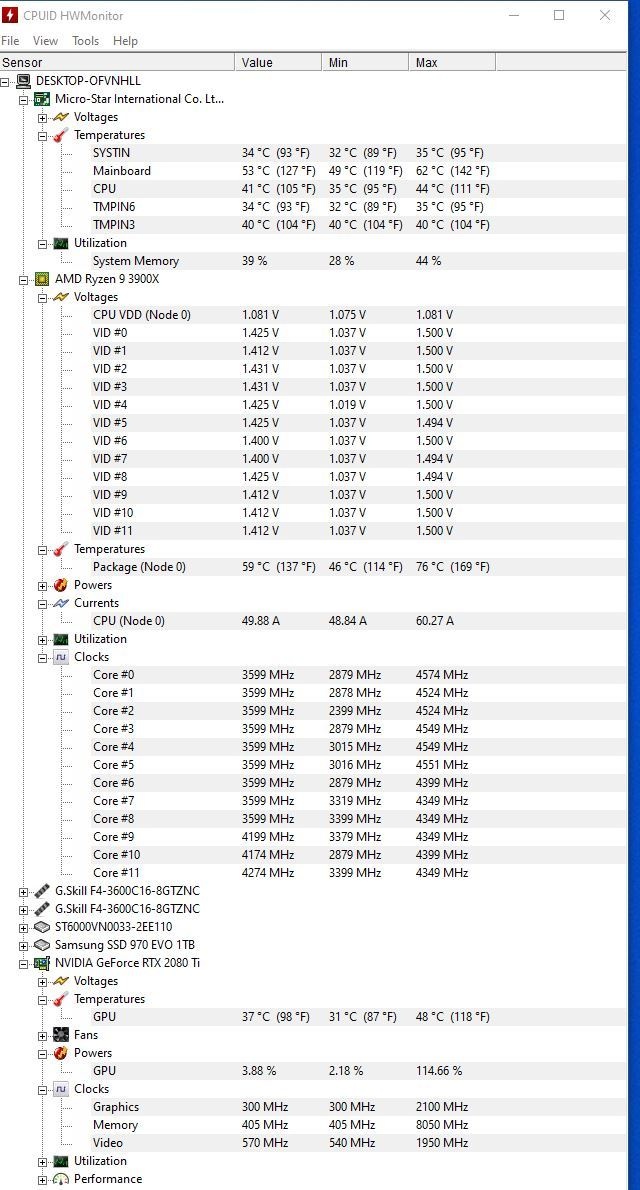
Task: Click the voltage icon under the motherboard
Action: [61, 117]
